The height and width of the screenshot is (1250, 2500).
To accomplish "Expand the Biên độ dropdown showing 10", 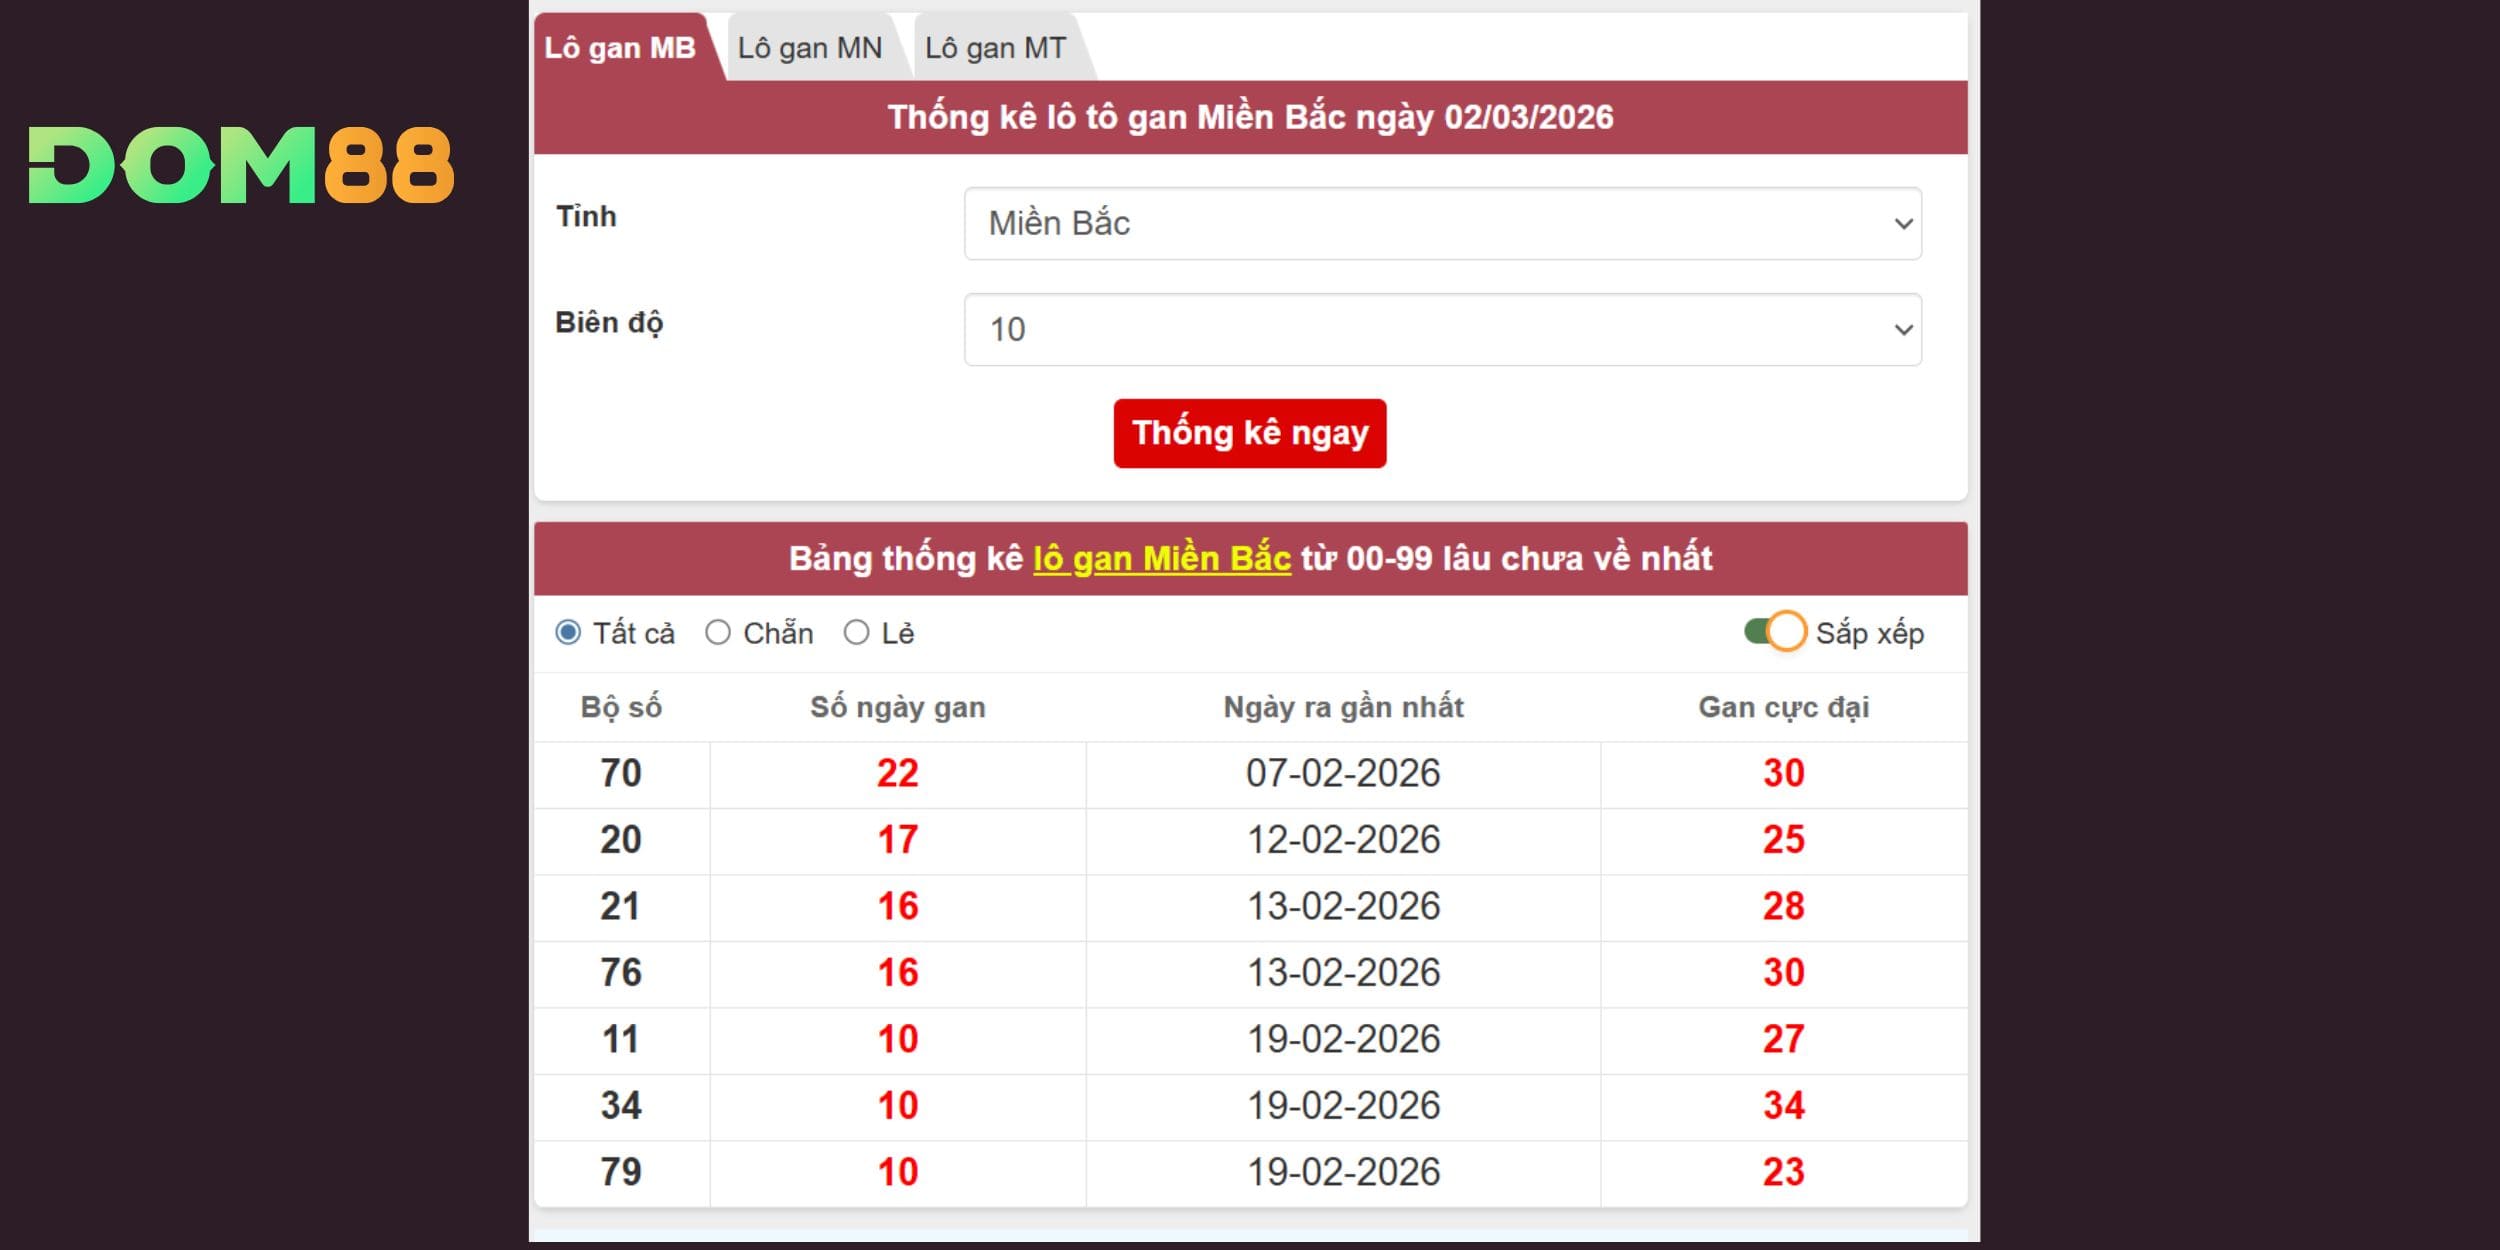I will [x=1442, y=329].
